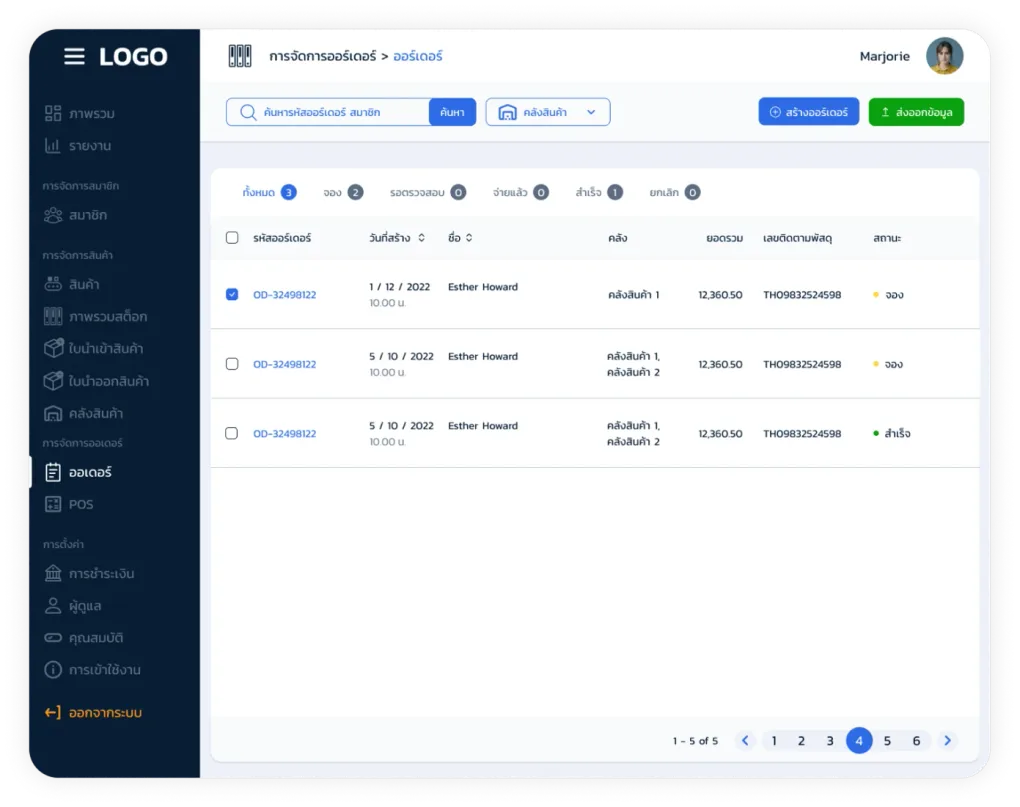Image resolution: width=1020 pixels, height=807 pixels.
Task: Click the ใบนำเข้าสินค้า box icon
Action: 53,348
